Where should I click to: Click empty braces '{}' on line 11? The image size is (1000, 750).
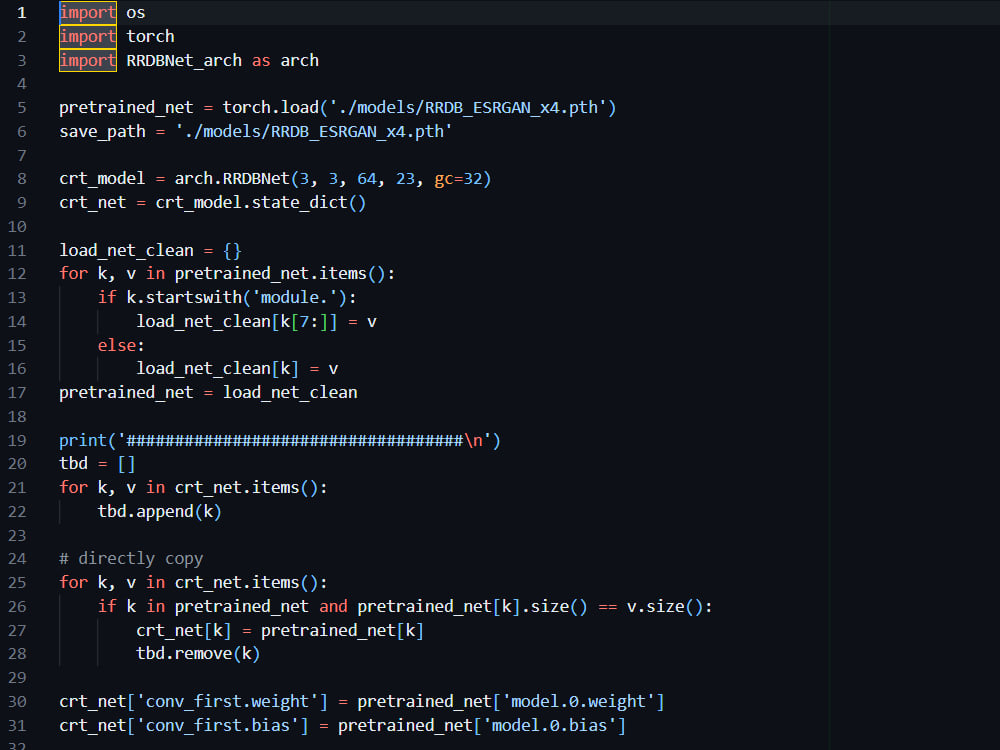(x=232, y=250)
